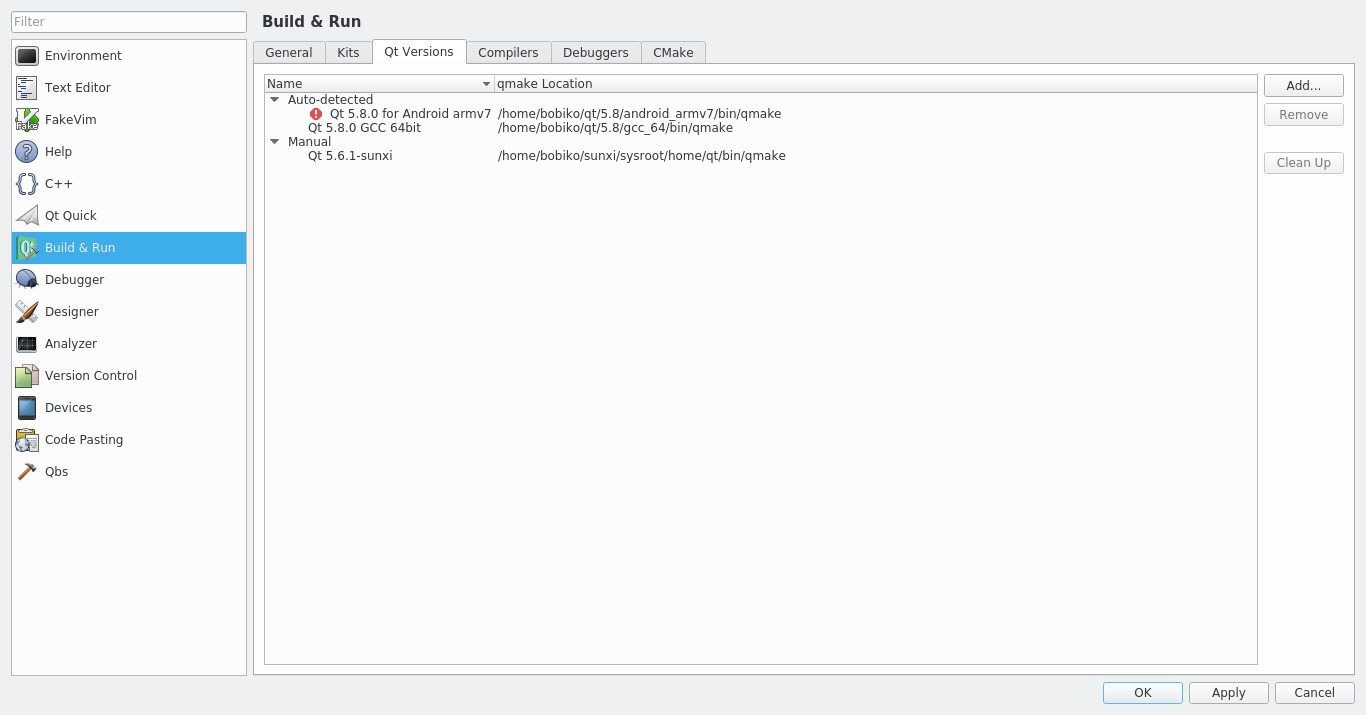Select the Qt Quick category label

(71, 216)
